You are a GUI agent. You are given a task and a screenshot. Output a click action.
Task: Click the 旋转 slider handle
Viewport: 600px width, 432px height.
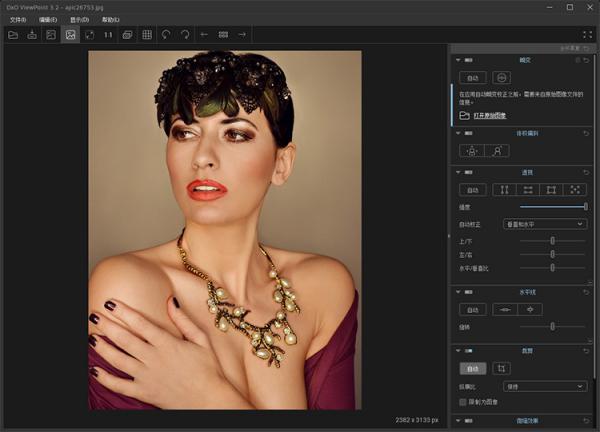pyautogui.click(x=552, y=327)
